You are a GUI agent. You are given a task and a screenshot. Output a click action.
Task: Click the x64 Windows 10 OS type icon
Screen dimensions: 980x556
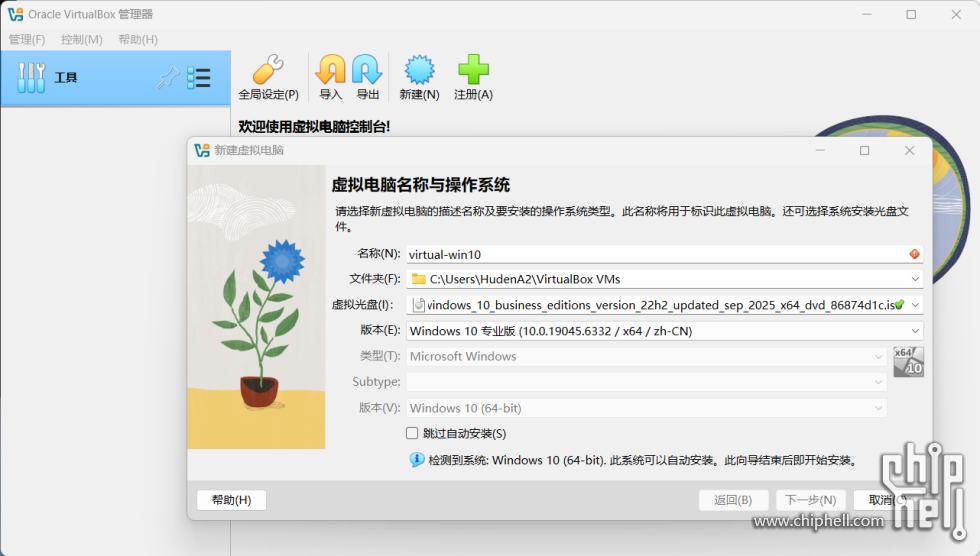click(x=908, y=362)
